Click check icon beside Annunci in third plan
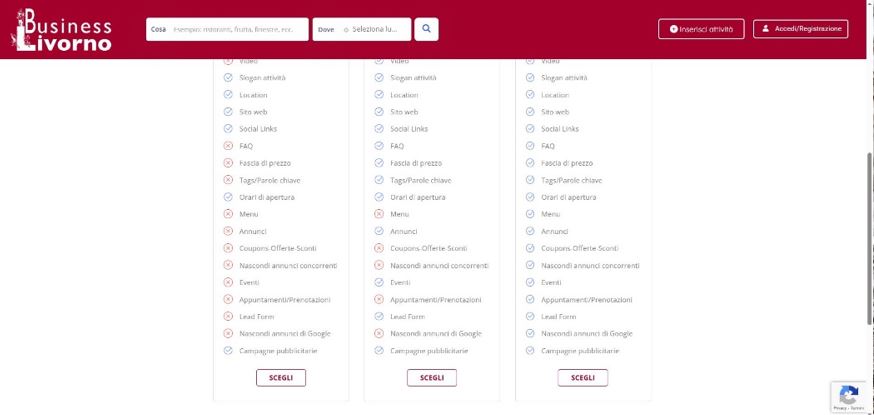 pos(530,231)
